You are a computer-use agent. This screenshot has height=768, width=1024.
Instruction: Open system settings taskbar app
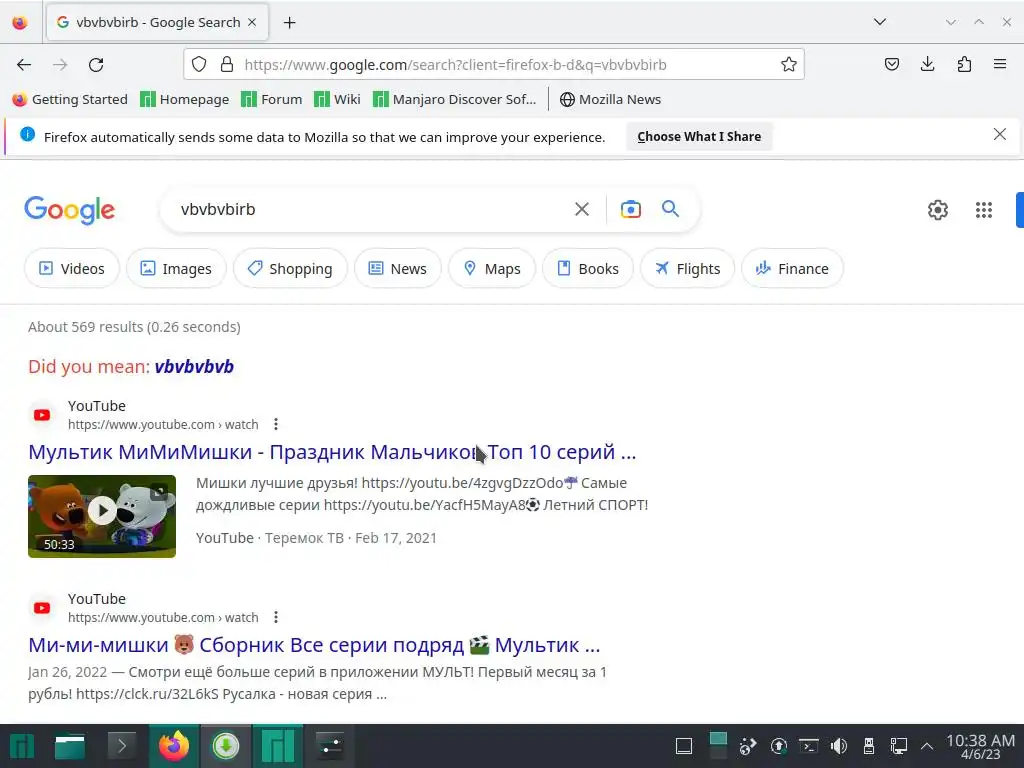[x=330, y=746]
